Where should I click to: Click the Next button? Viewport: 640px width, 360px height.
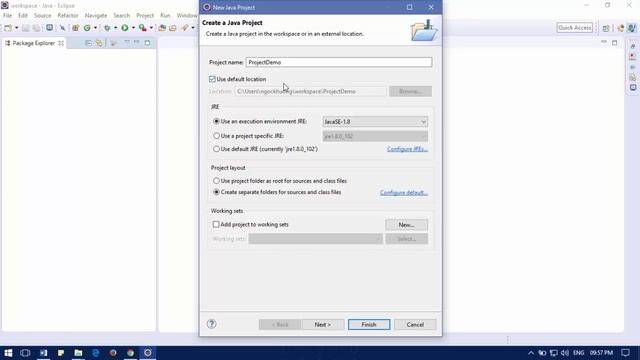click(x=322, y=324)
